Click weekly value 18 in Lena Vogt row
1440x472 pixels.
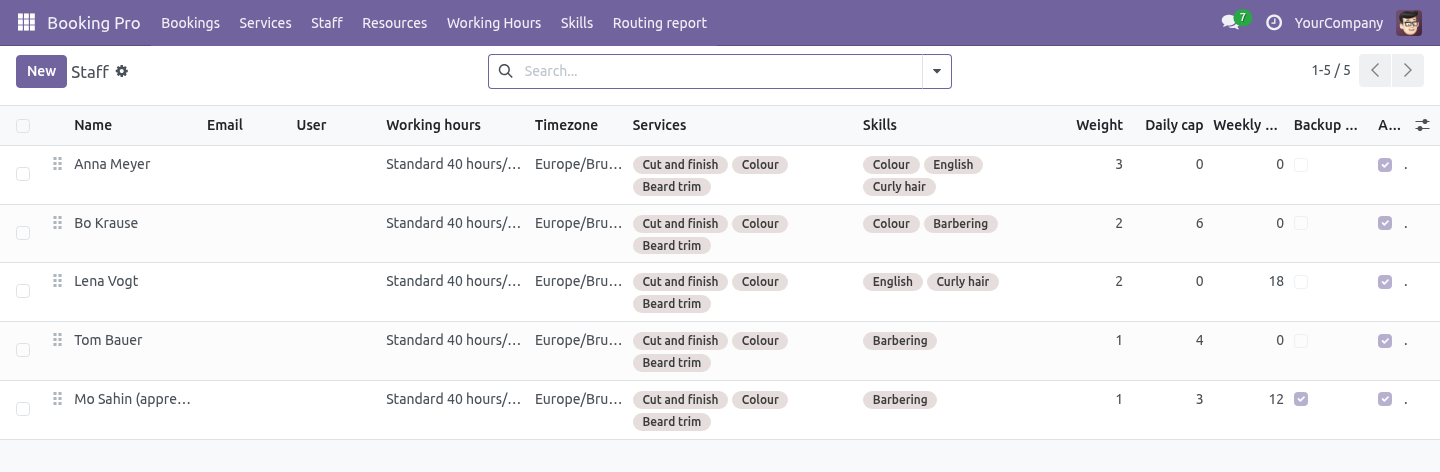(x=1276, y=281)
